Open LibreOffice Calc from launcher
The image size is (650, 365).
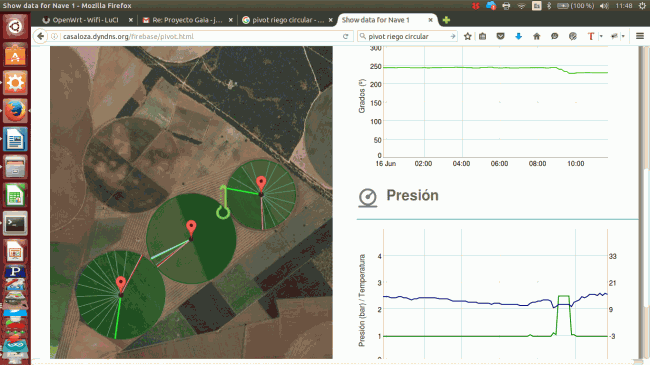pos(15,195)
